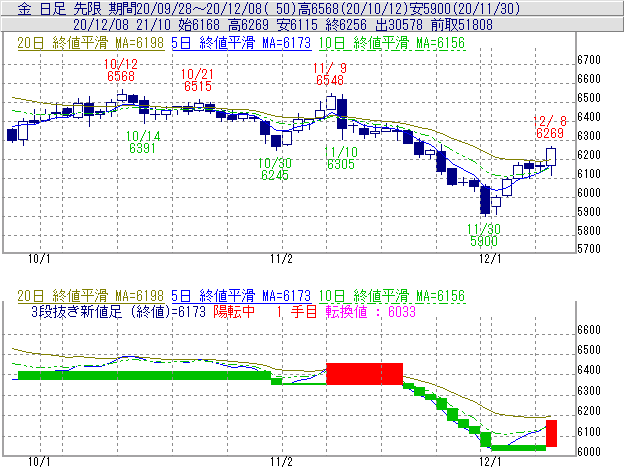The width and height of the screenshot is (624, 473).
Task: Click the 5700 price axis label upper chart
Action: (x=589, y=249)
